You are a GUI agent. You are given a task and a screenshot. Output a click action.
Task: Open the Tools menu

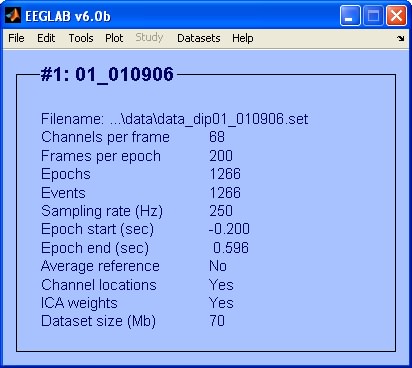[81, 38]
